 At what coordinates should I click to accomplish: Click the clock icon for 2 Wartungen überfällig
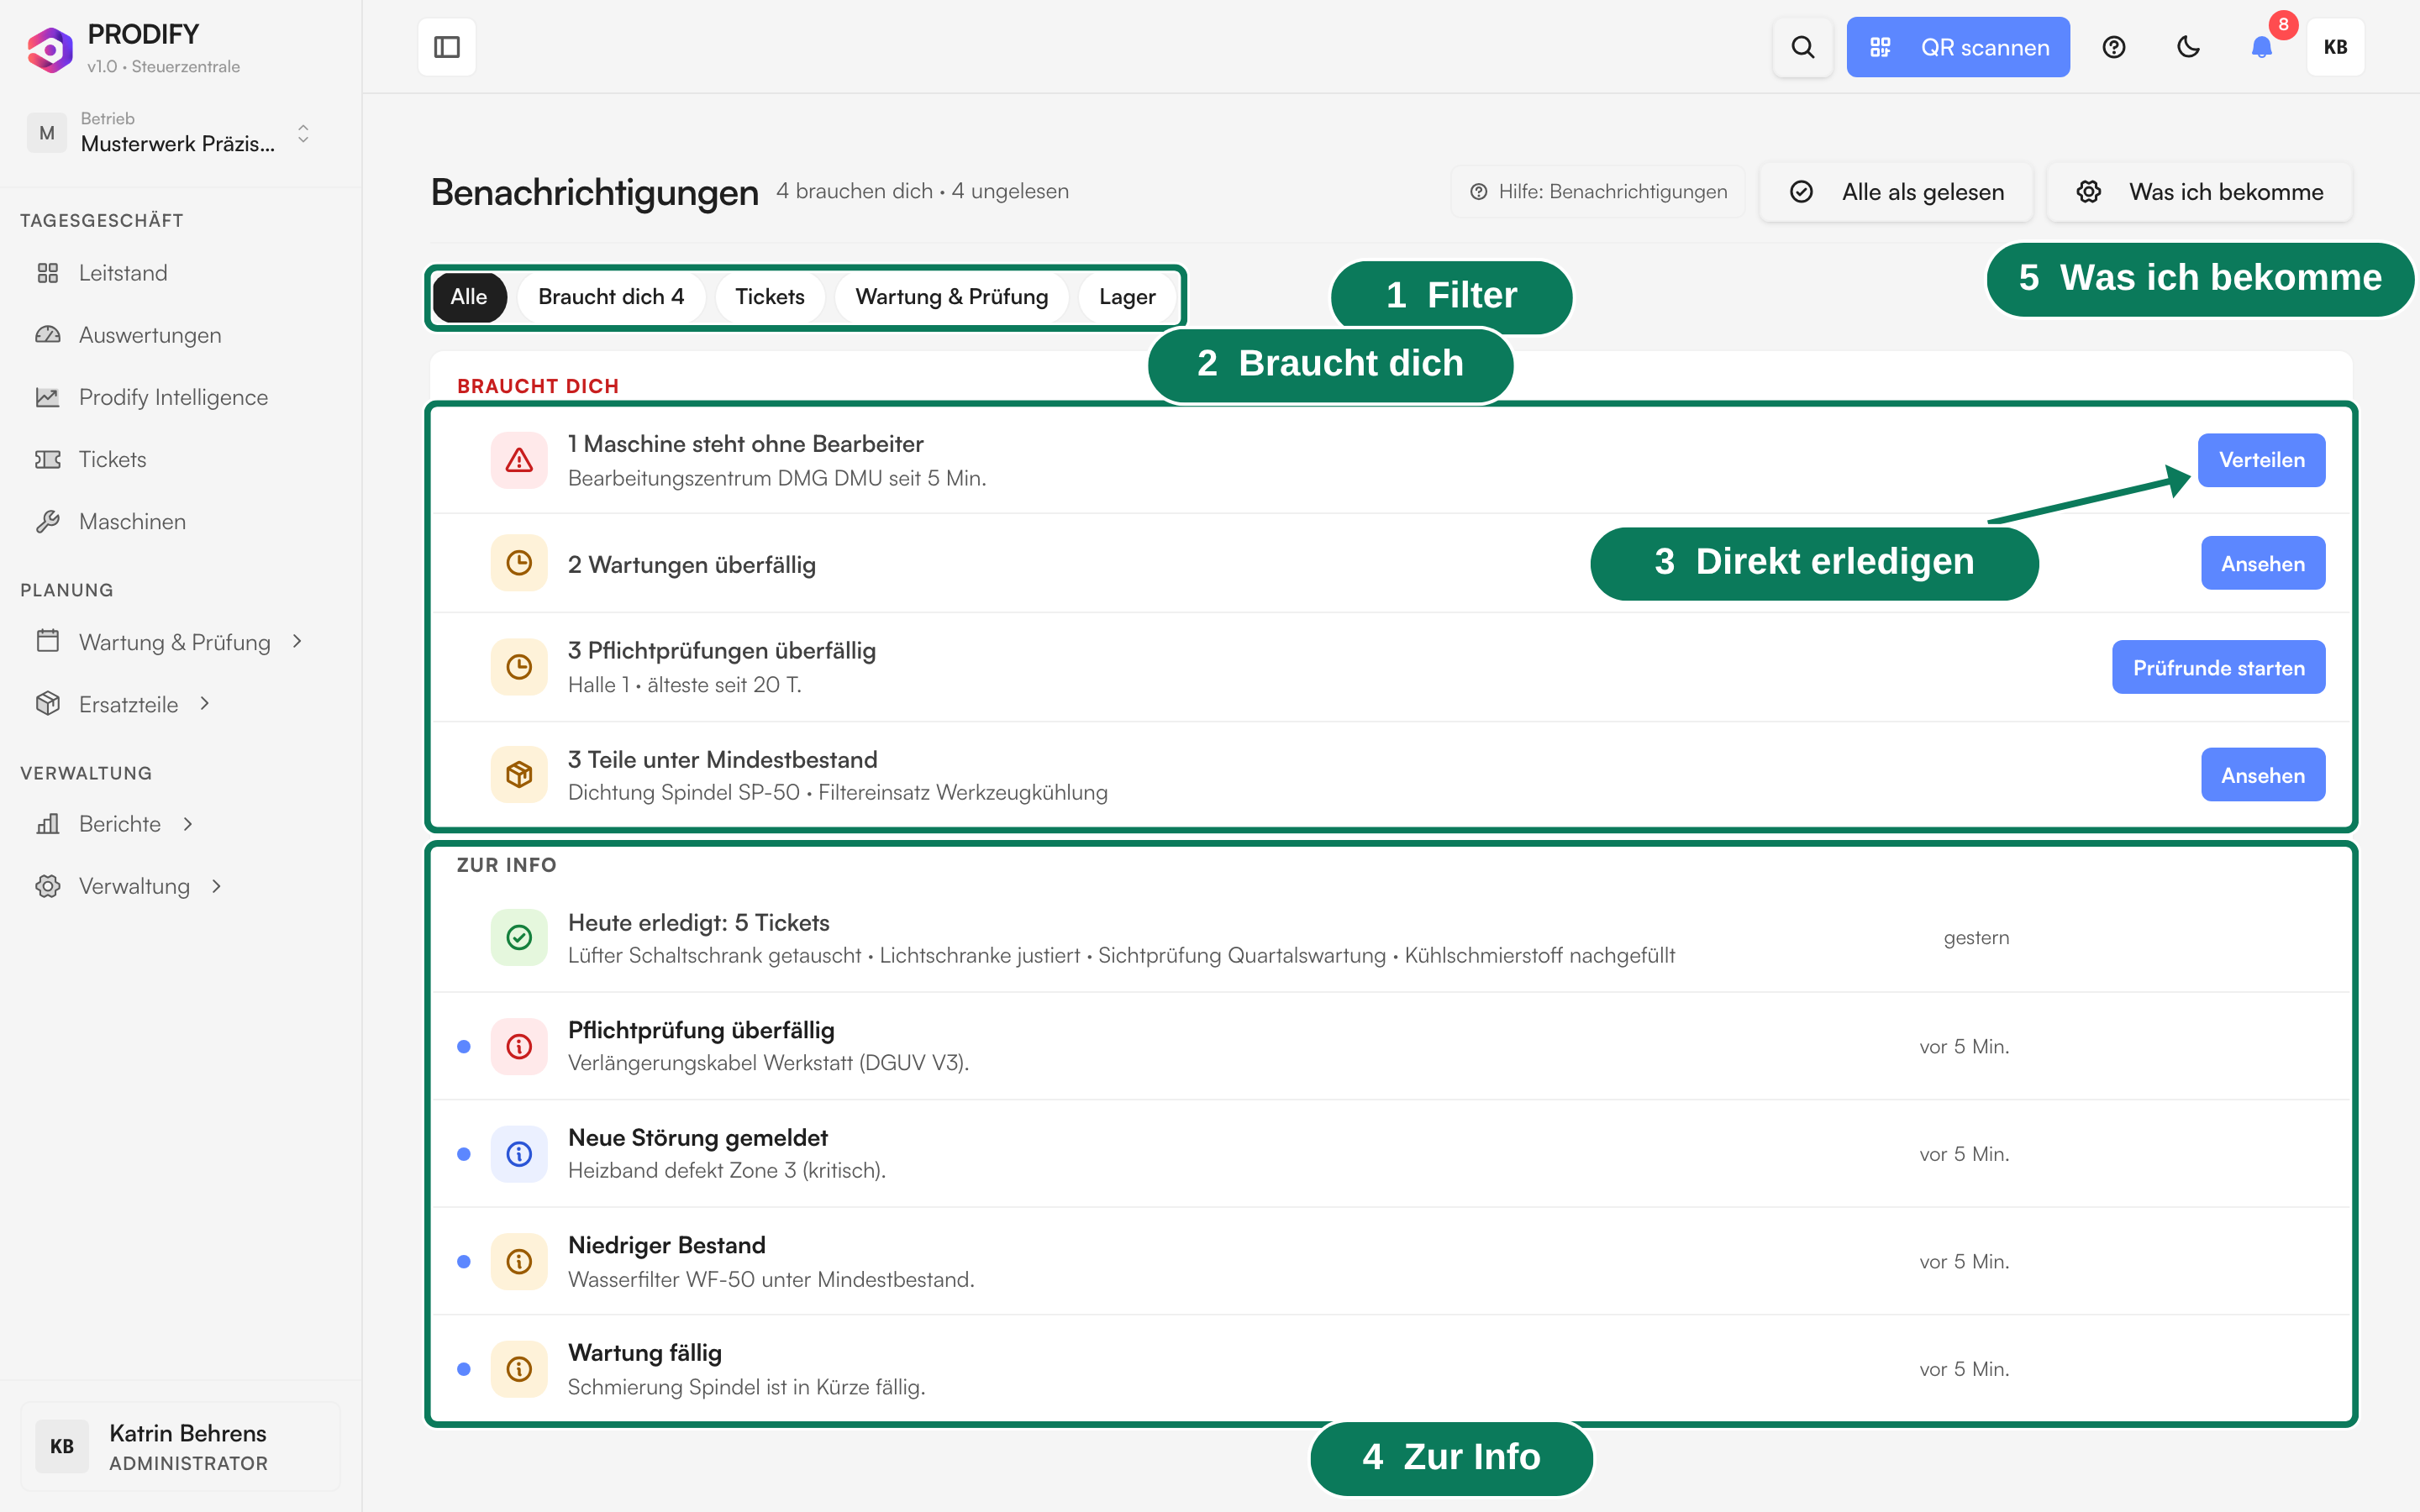pos(519,563)
